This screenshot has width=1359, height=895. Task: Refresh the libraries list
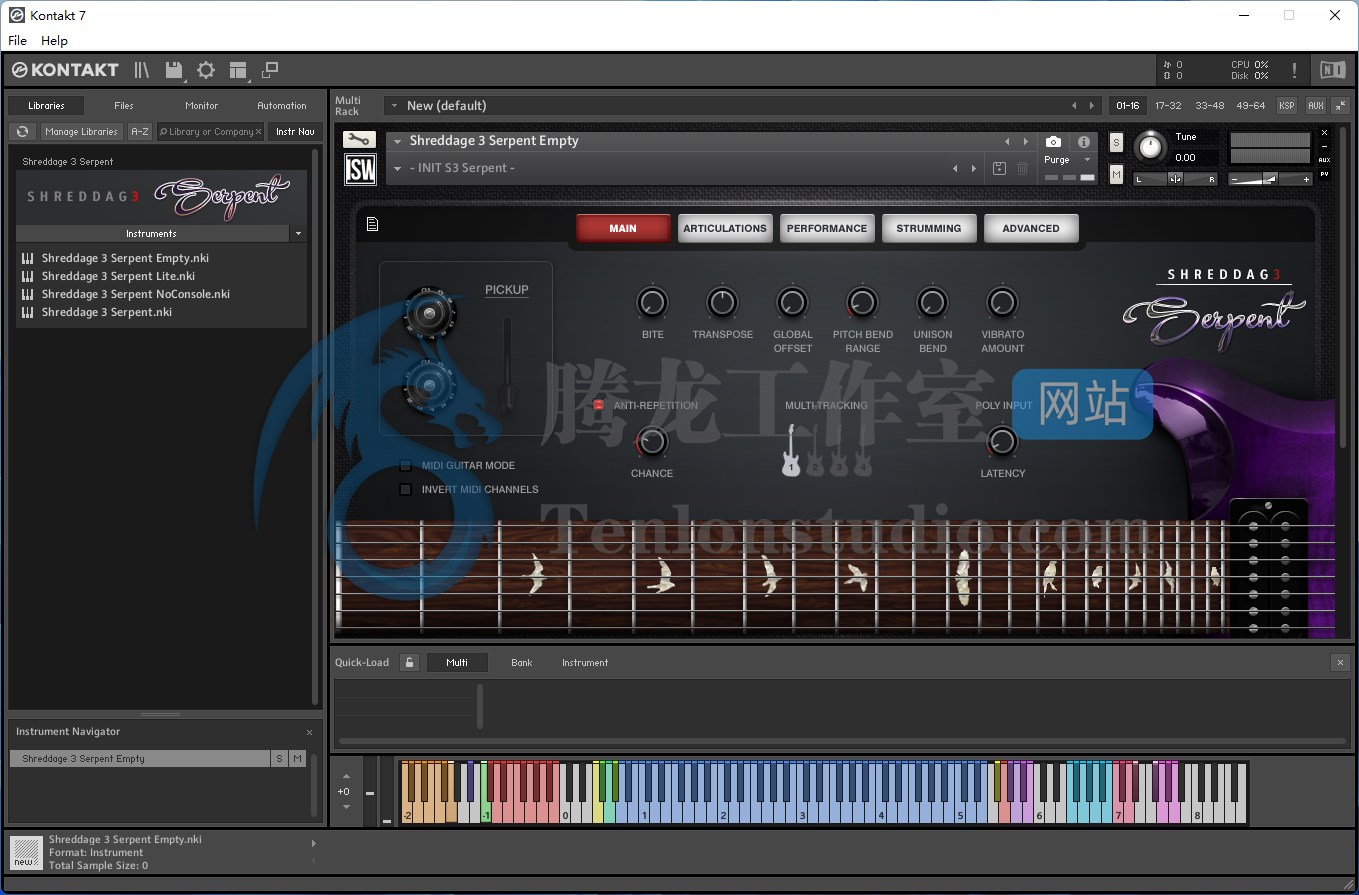[23, 131]
